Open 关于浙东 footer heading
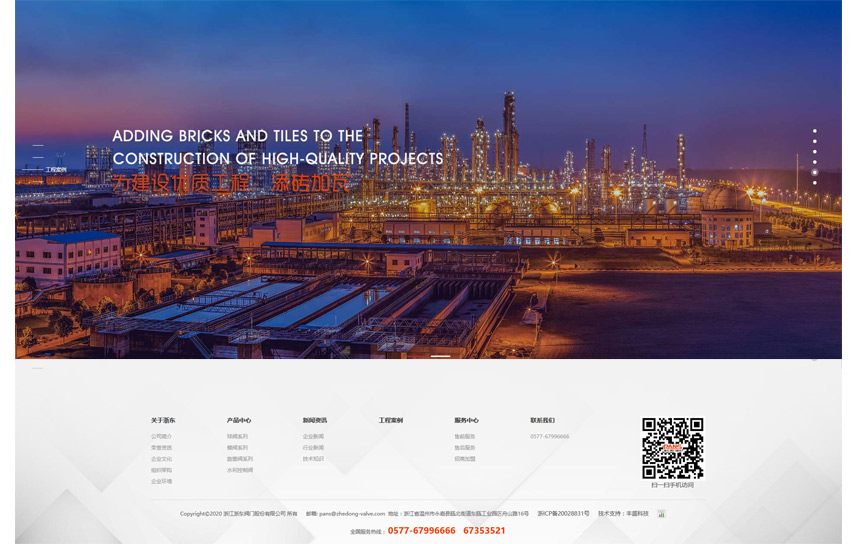The width and height of the screenshot is (860, 544). 163,420
